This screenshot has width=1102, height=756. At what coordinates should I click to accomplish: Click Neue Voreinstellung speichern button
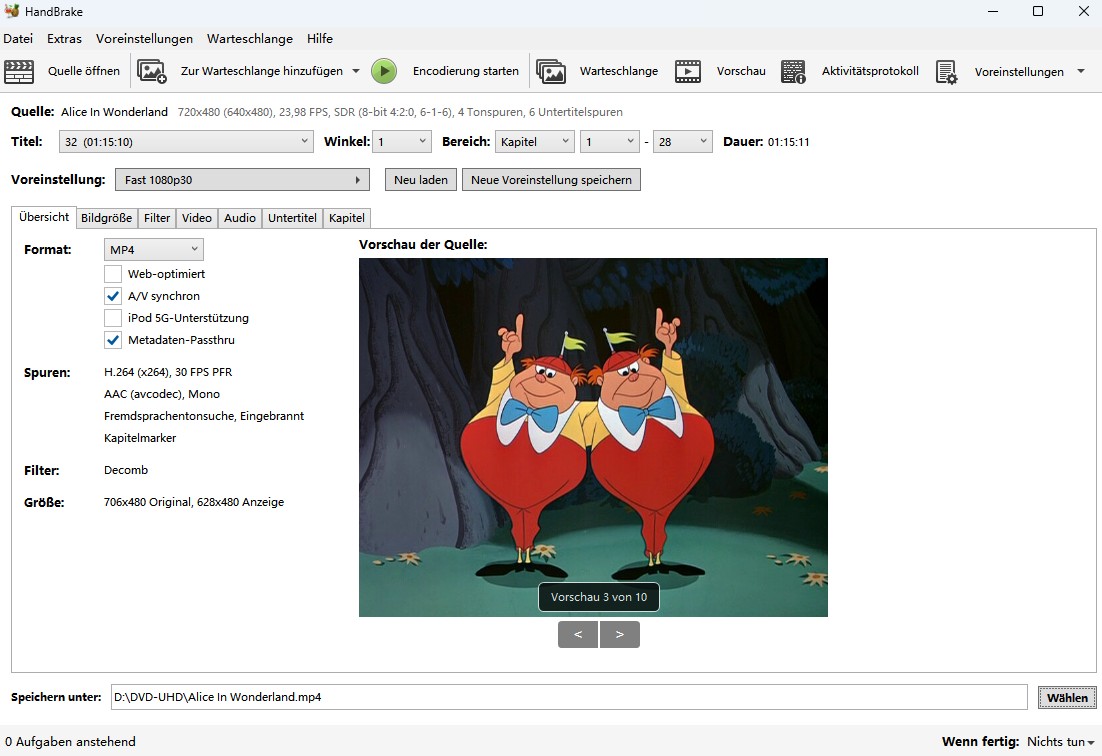click(x=551, y=180)
